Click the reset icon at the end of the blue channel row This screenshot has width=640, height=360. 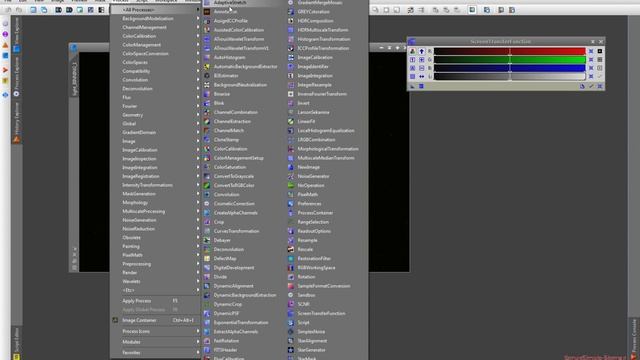coord(591,68)
